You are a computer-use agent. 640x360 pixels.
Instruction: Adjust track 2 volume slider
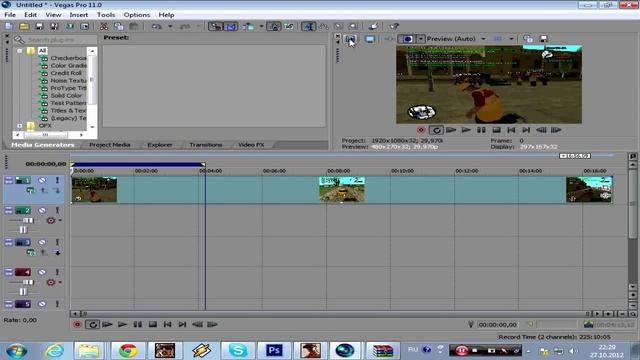(x=28, y=220)
